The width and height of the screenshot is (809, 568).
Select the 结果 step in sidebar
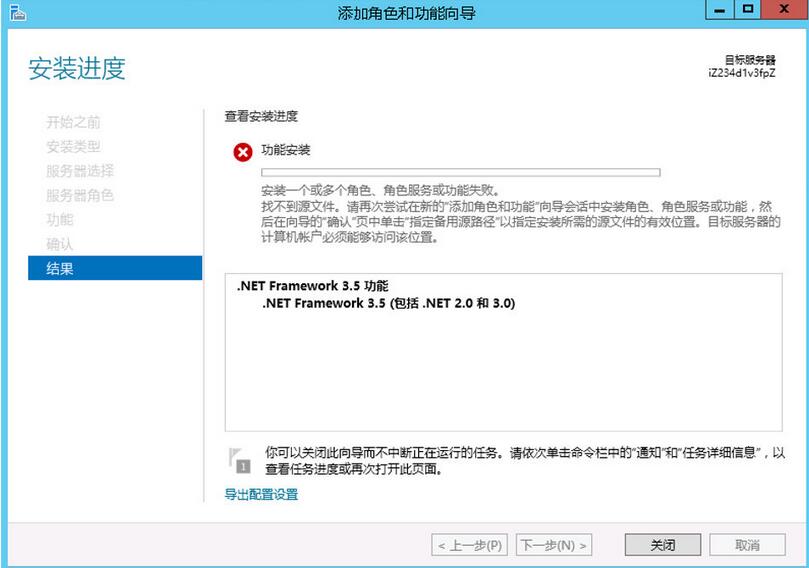[x=115, y=268]
